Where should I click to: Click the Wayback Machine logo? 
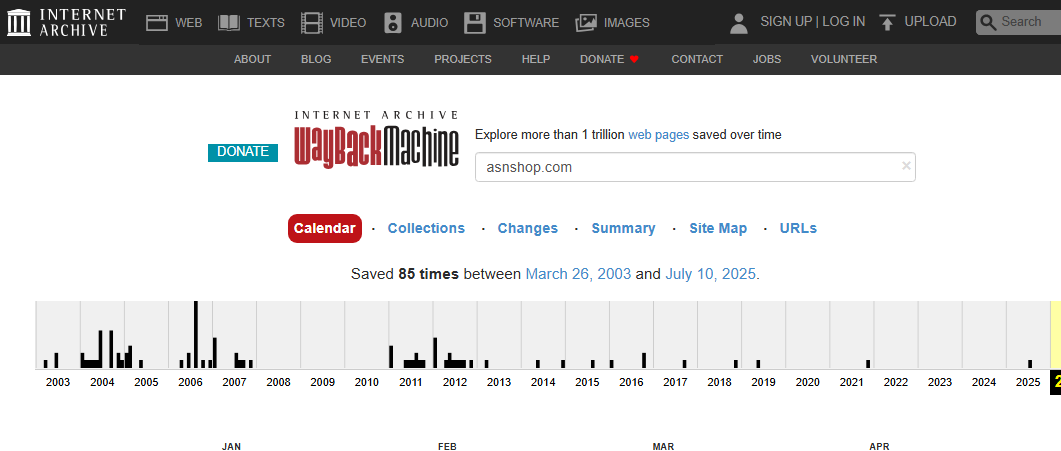[x=376, y=140]
